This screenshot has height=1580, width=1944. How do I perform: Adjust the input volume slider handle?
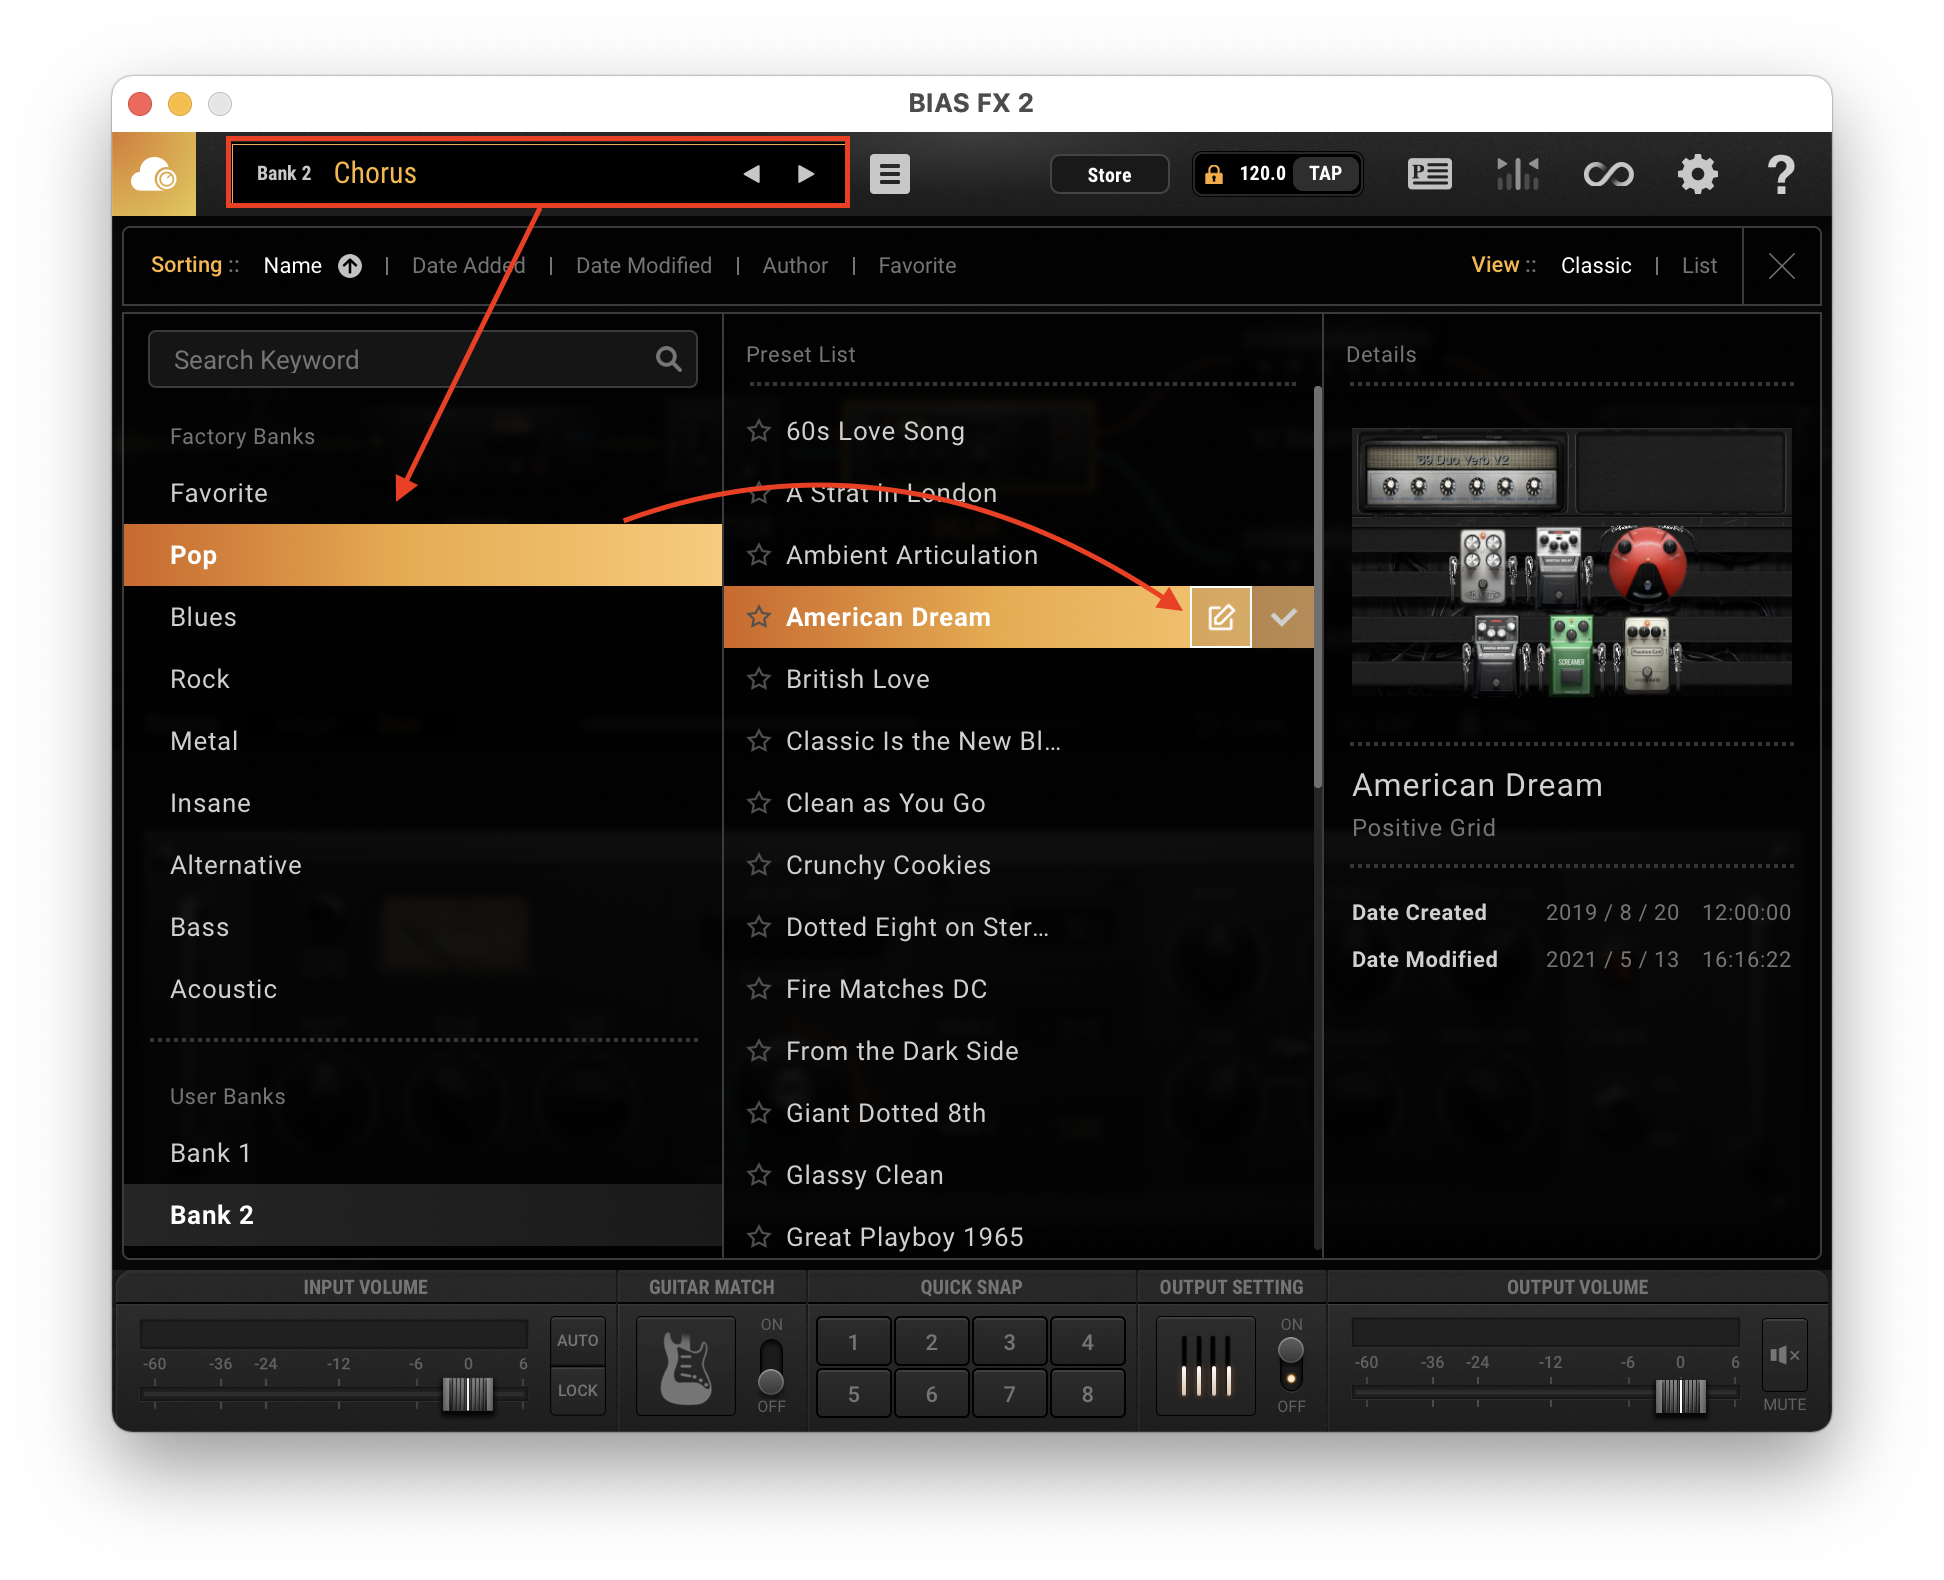(x=467, y=1394)
